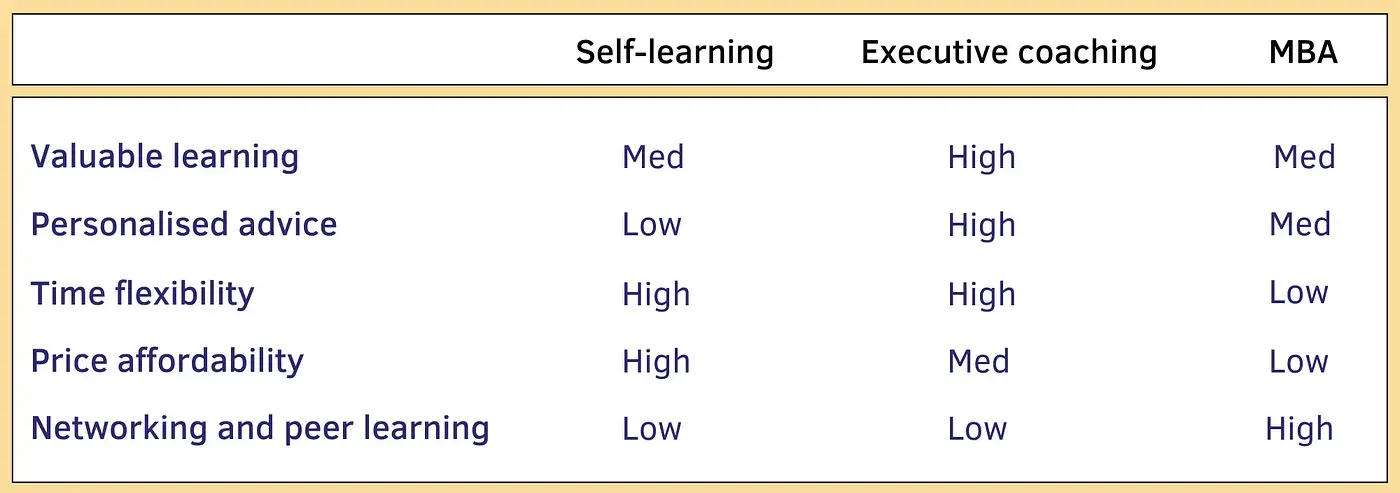Click MBA's Valuable learning value Med

pyautogui.click(x=1304, y=157)
